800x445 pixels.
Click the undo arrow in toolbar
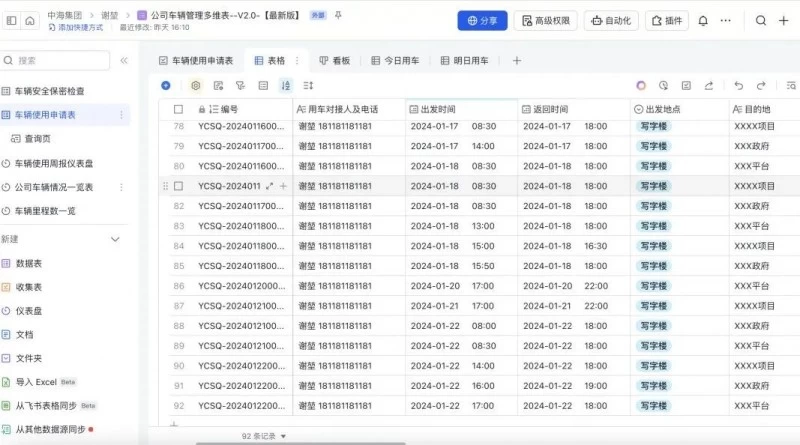(x=738, y=86)
